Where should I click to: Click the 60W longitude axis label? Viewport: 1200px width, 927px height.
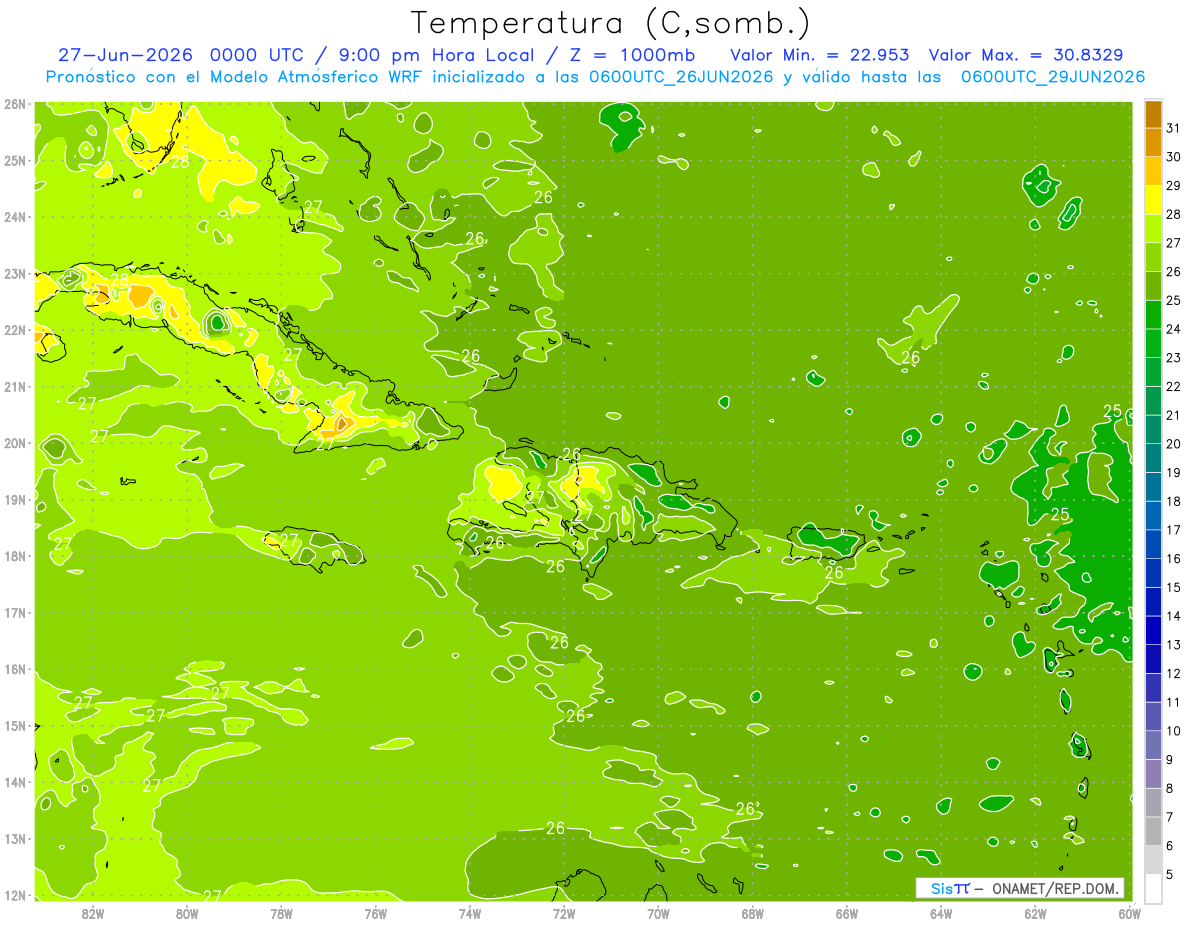pyautogui.click(x=1129, y=913)
